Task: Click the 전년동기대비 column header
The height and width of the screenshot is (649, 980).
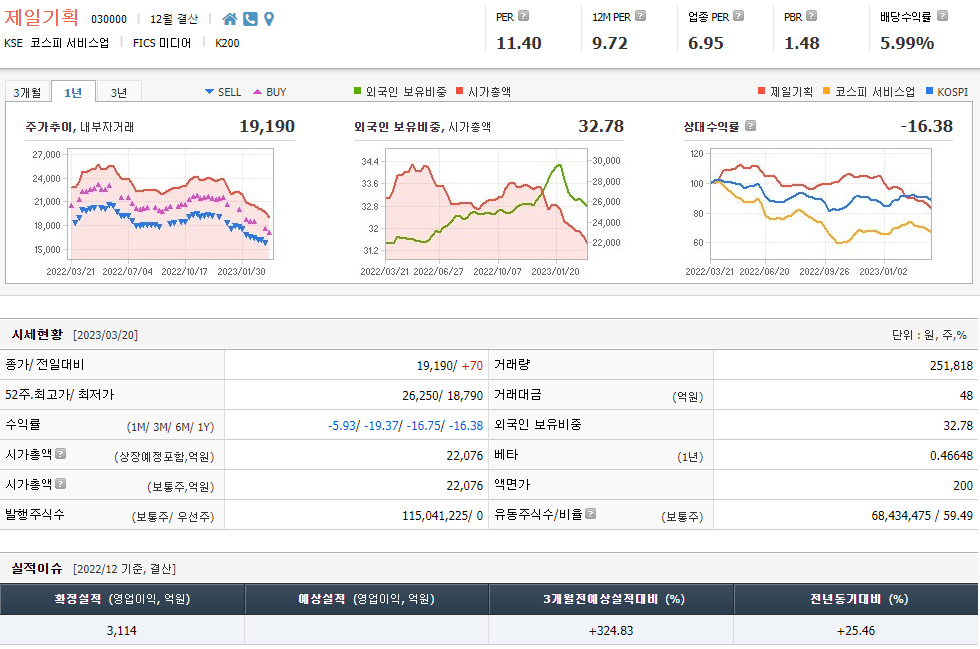Action: (x=856, y=599)
